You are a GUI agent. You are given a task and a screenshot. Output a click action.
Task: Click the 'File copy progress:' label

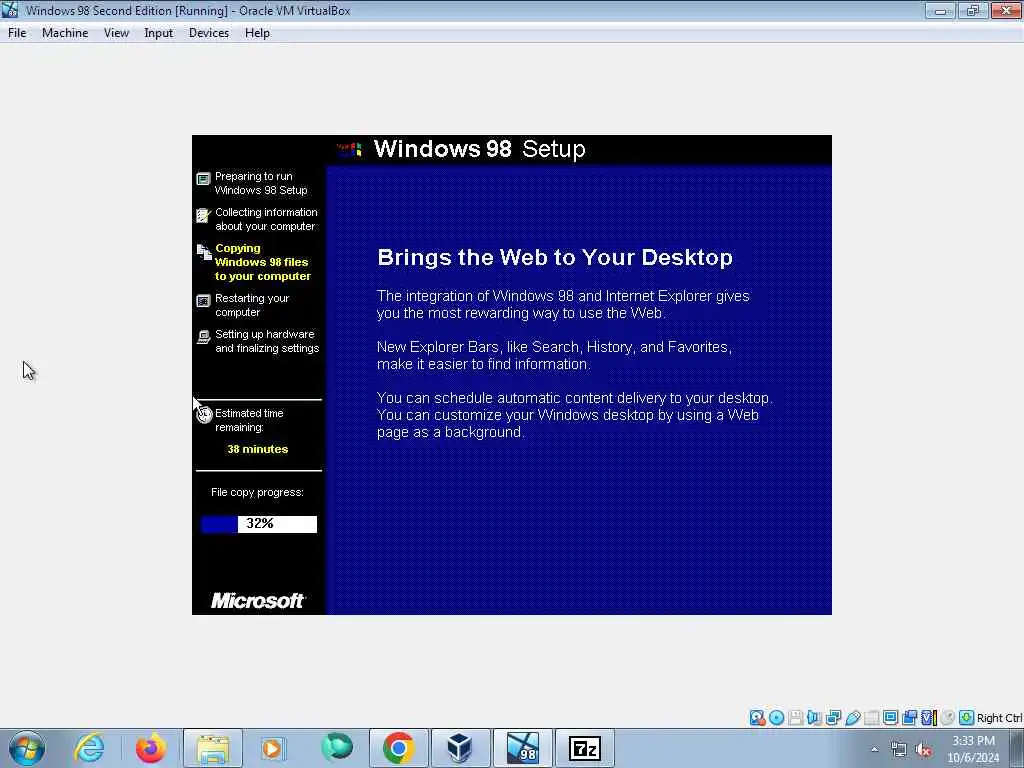point(257,492)
